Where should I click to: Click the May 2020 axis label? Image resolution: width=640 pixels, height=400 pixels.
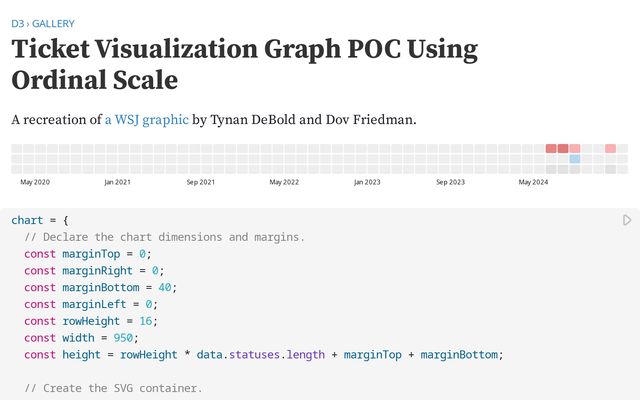coord(35,183)
